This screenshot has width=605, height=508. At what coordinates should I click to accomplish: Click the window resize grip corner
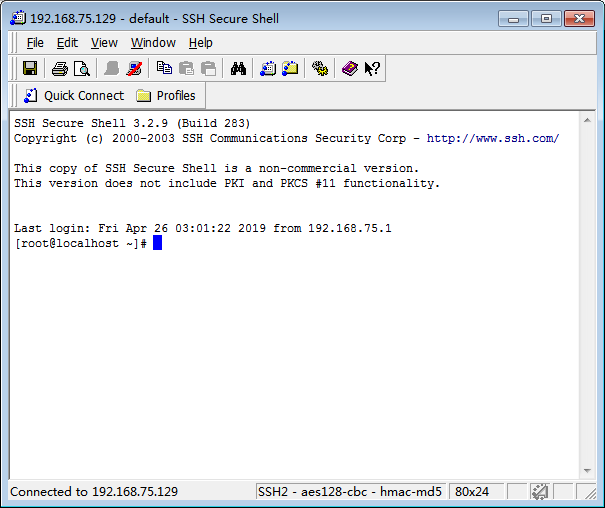(590, 493)
